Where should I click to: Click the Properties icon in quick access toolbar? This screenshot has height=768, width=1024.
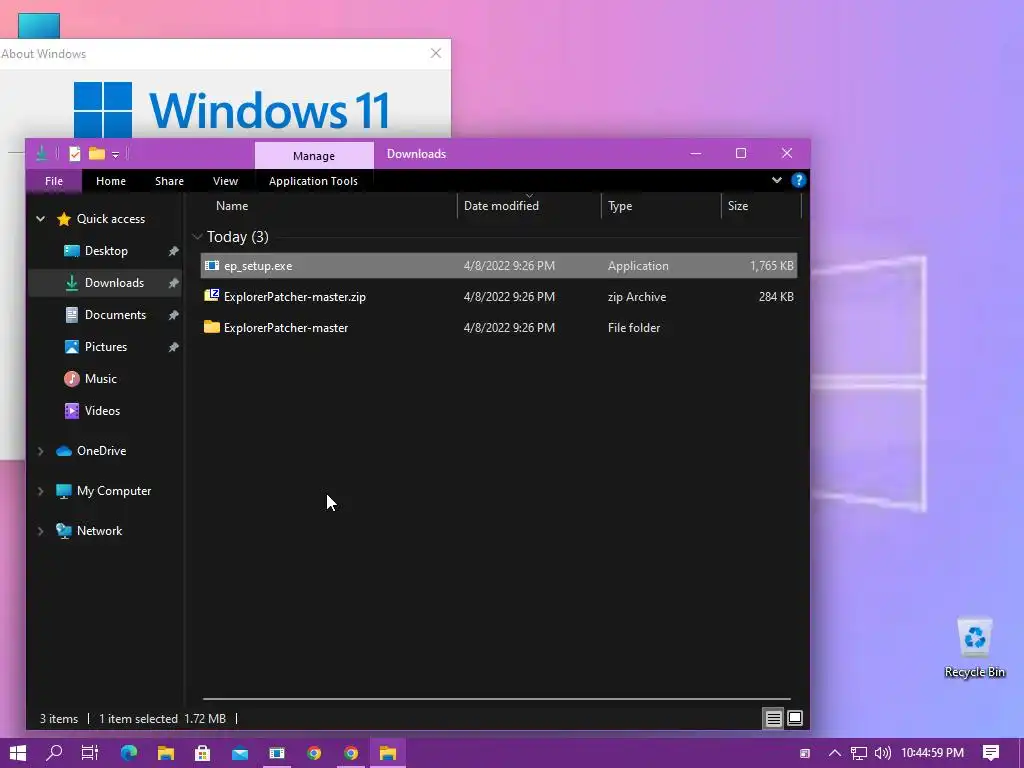click(x=74, y=153)
